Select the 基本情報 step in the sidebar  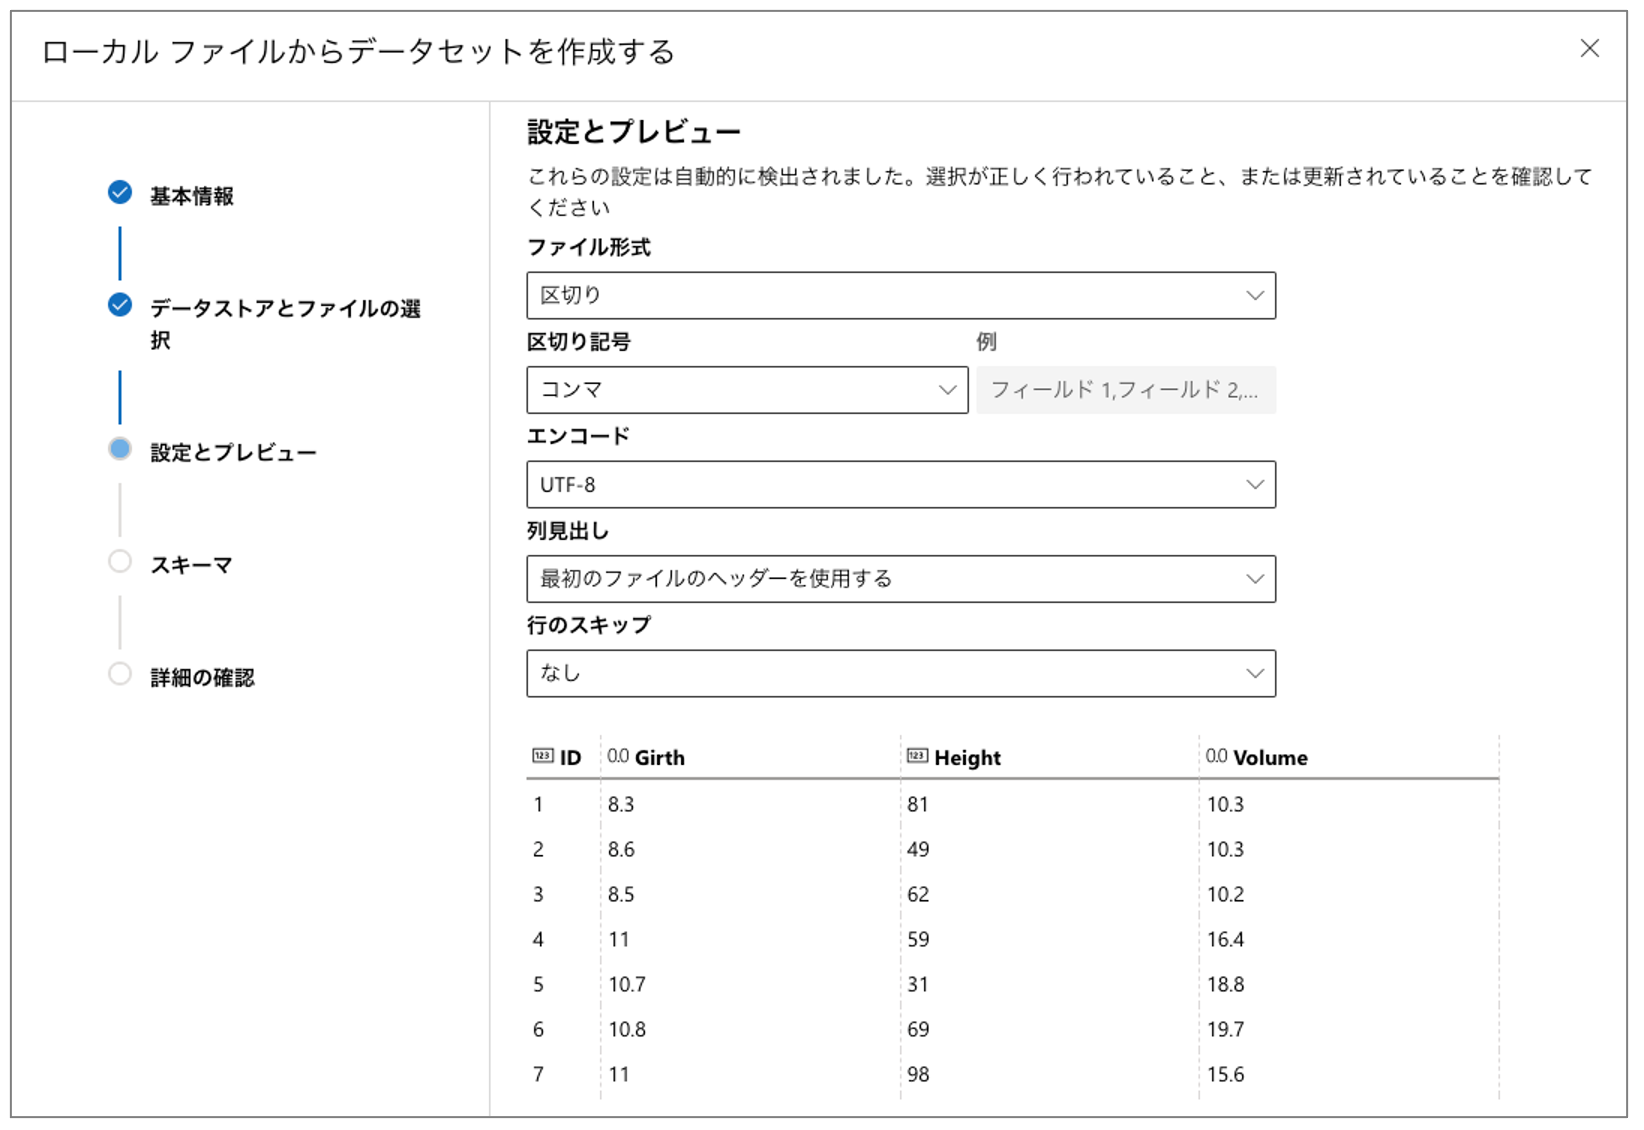click(192, 196)
